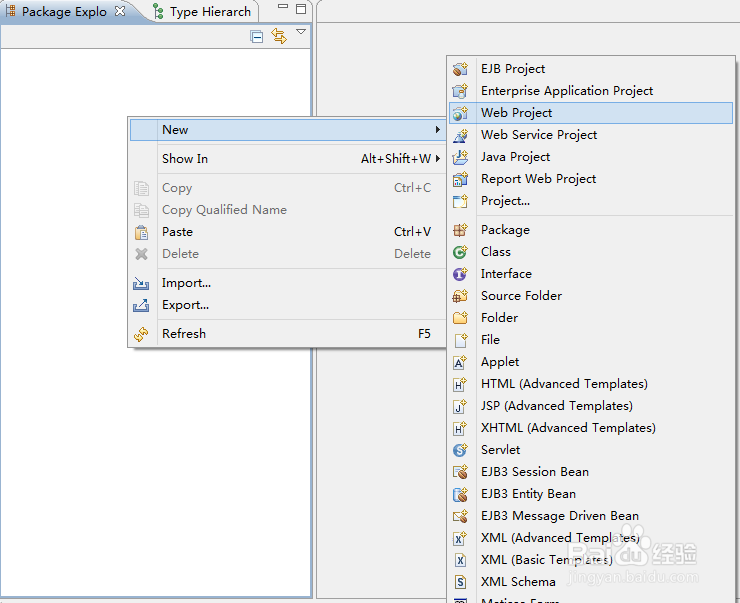Open the Package Explorer view menu triangle
The width and height of the screenshot is (740, 603).
pos(301,32)
